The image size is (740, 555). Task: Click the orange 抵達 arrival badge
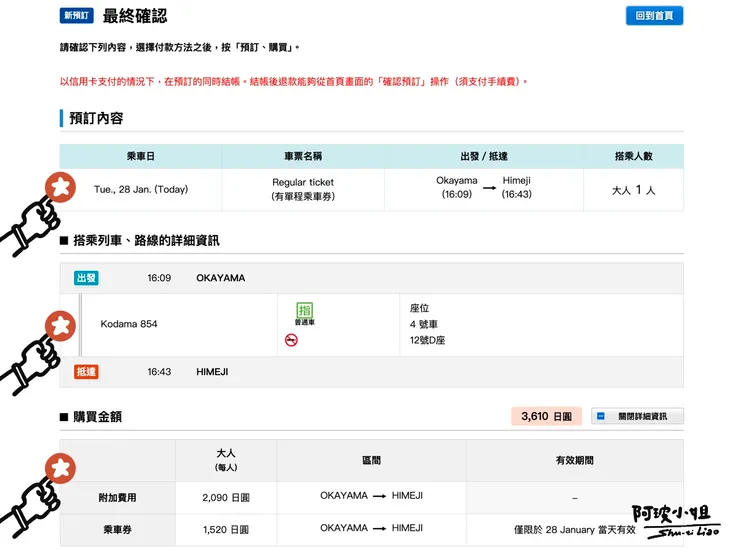(x=86, y=372)
